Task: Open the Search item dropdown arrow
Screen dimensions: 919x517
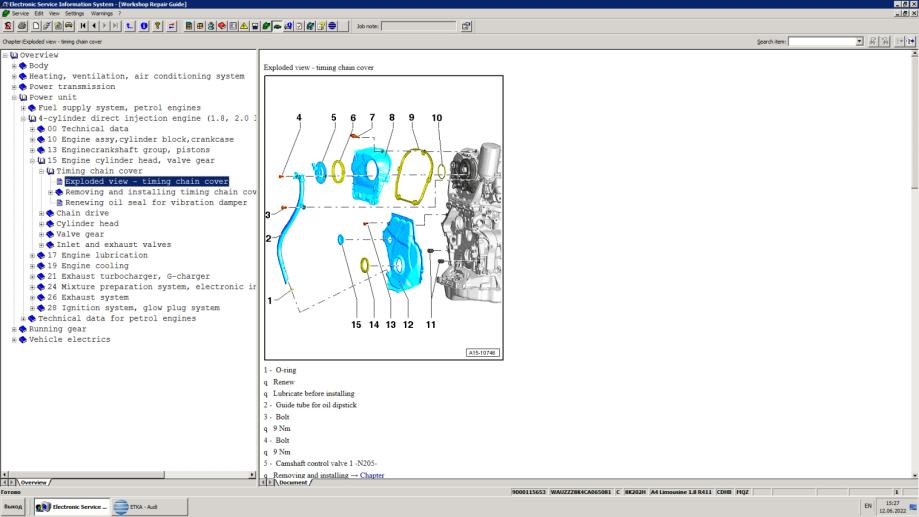Action: (860, 41)
